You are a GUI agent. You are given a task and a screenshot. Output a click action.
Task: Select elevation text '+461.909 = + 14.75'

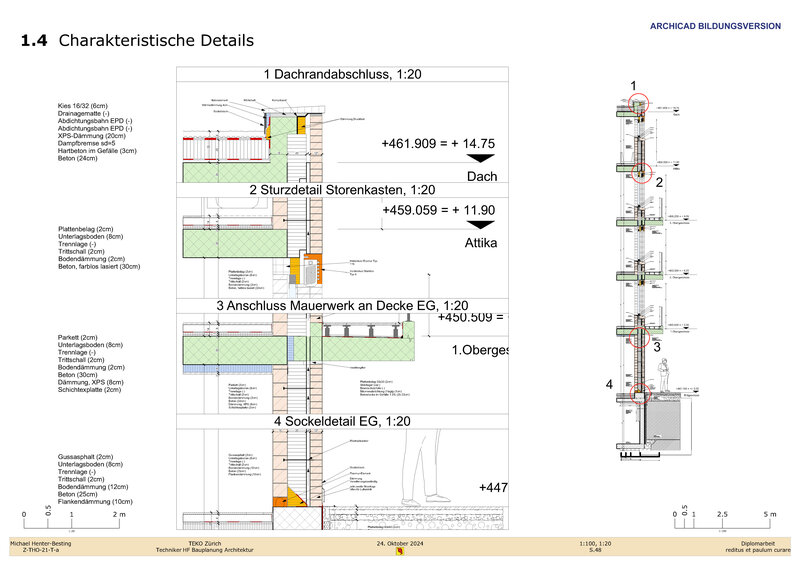[x=438, y=144]
